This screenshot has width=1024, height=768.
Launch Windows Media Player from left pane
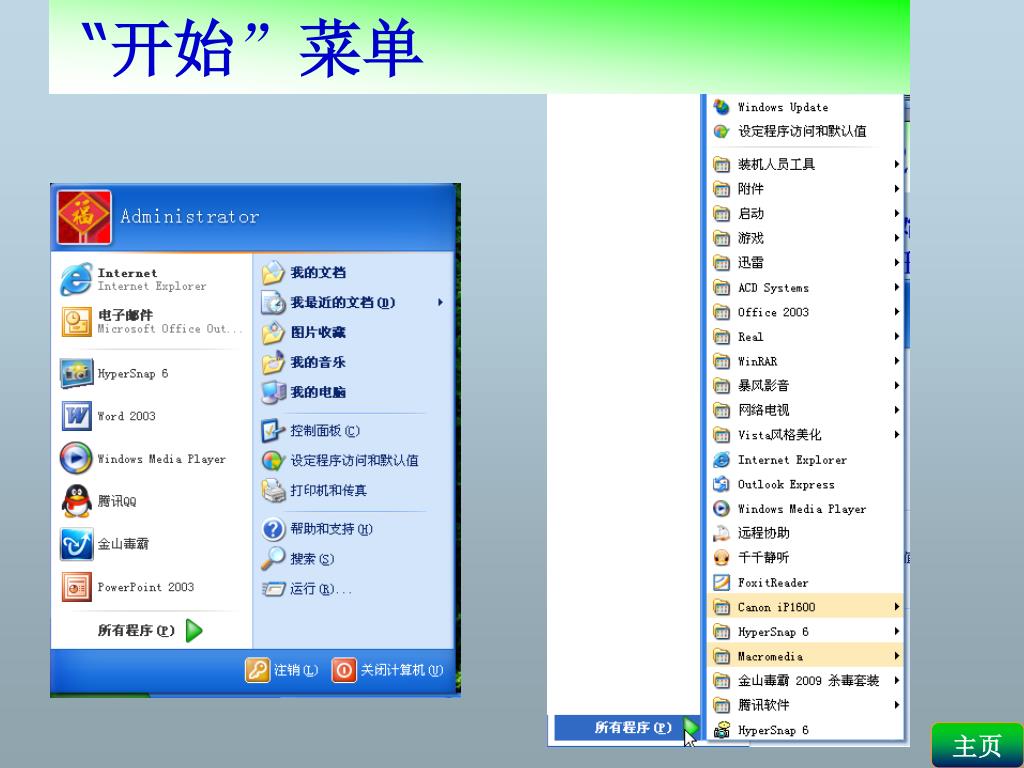76,458
